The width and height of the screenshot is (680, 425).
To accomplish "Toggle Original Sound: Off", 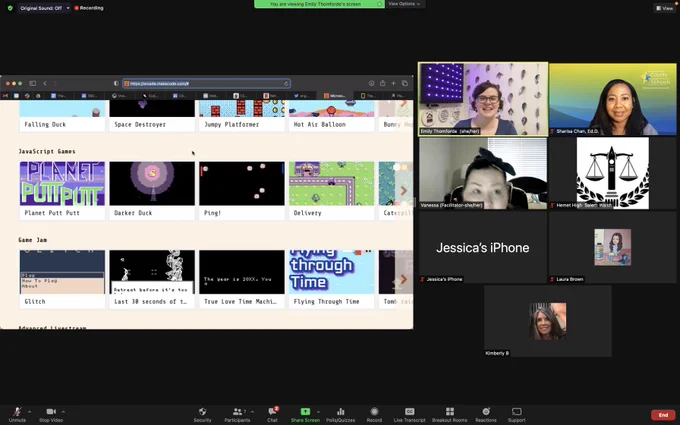I will (x=41, y=8).
